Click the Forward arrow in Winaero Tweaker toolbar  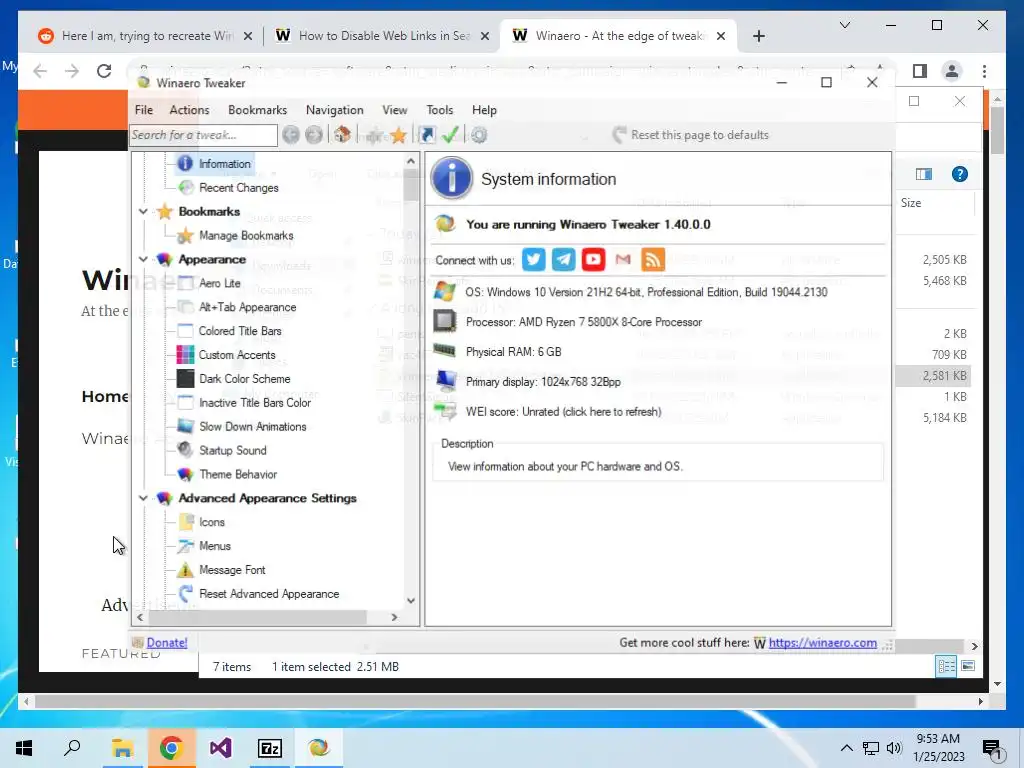point(314,135)
